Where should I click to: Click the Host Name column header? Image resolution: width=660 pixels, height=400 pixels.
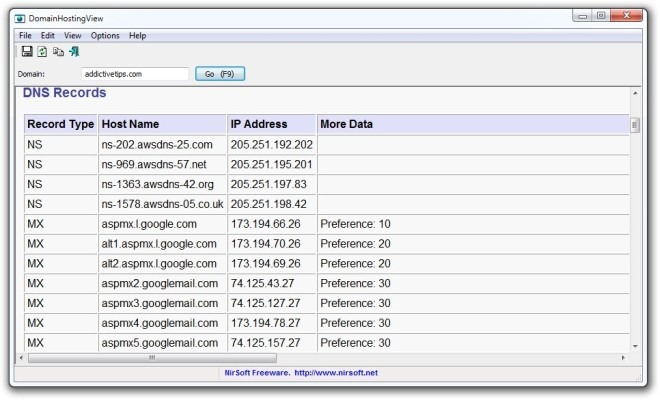pyautogui.click(x=162, y=124)
